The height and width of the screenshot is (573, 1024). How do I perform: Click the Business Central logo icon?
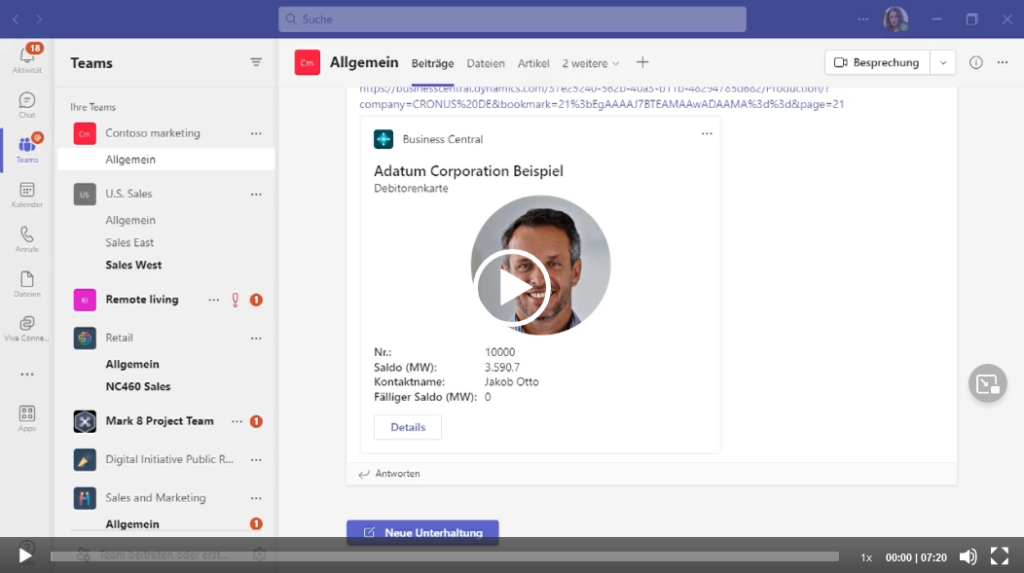tap(383, 139)
